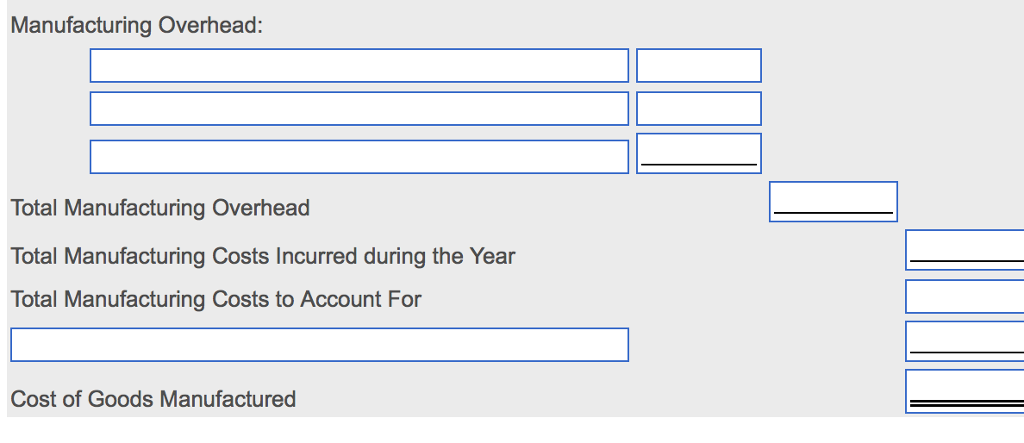
Task: Click blank description field above Cost of Goods Manufactured
Action: point(319,344)
